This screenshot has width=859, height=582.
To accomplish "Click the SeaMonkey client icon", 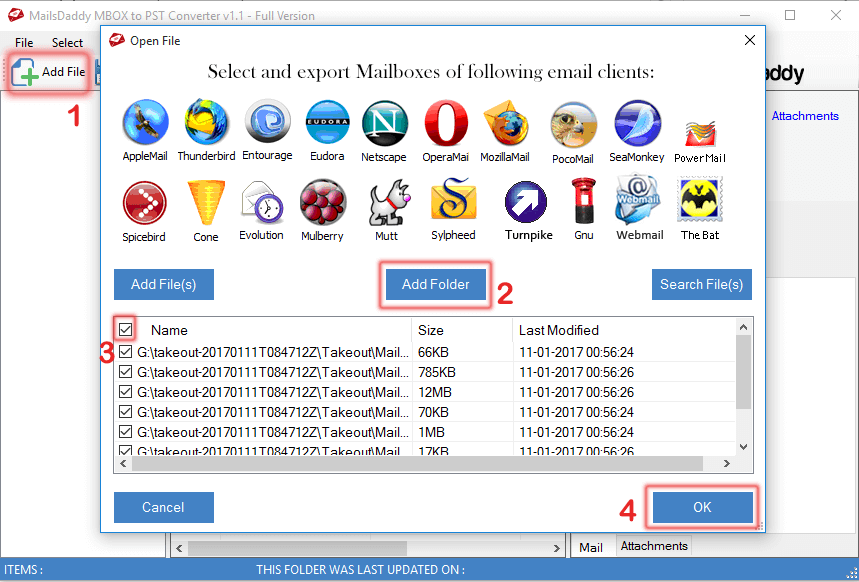I will tap(637, 123).
